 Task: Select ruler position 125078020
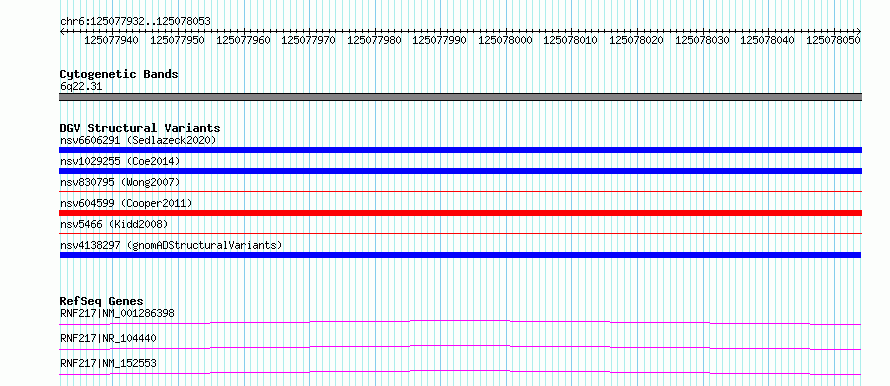pyautogui.click(x=636, y=40)
